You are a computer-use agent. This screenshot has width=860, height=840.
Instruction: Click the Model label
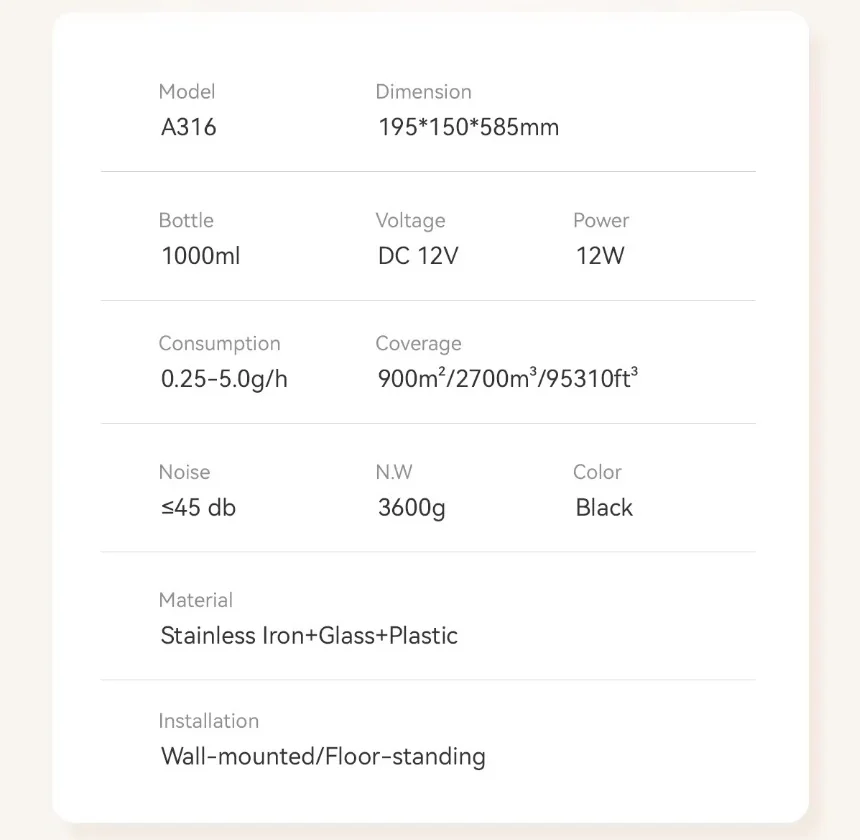coord(187,92)
